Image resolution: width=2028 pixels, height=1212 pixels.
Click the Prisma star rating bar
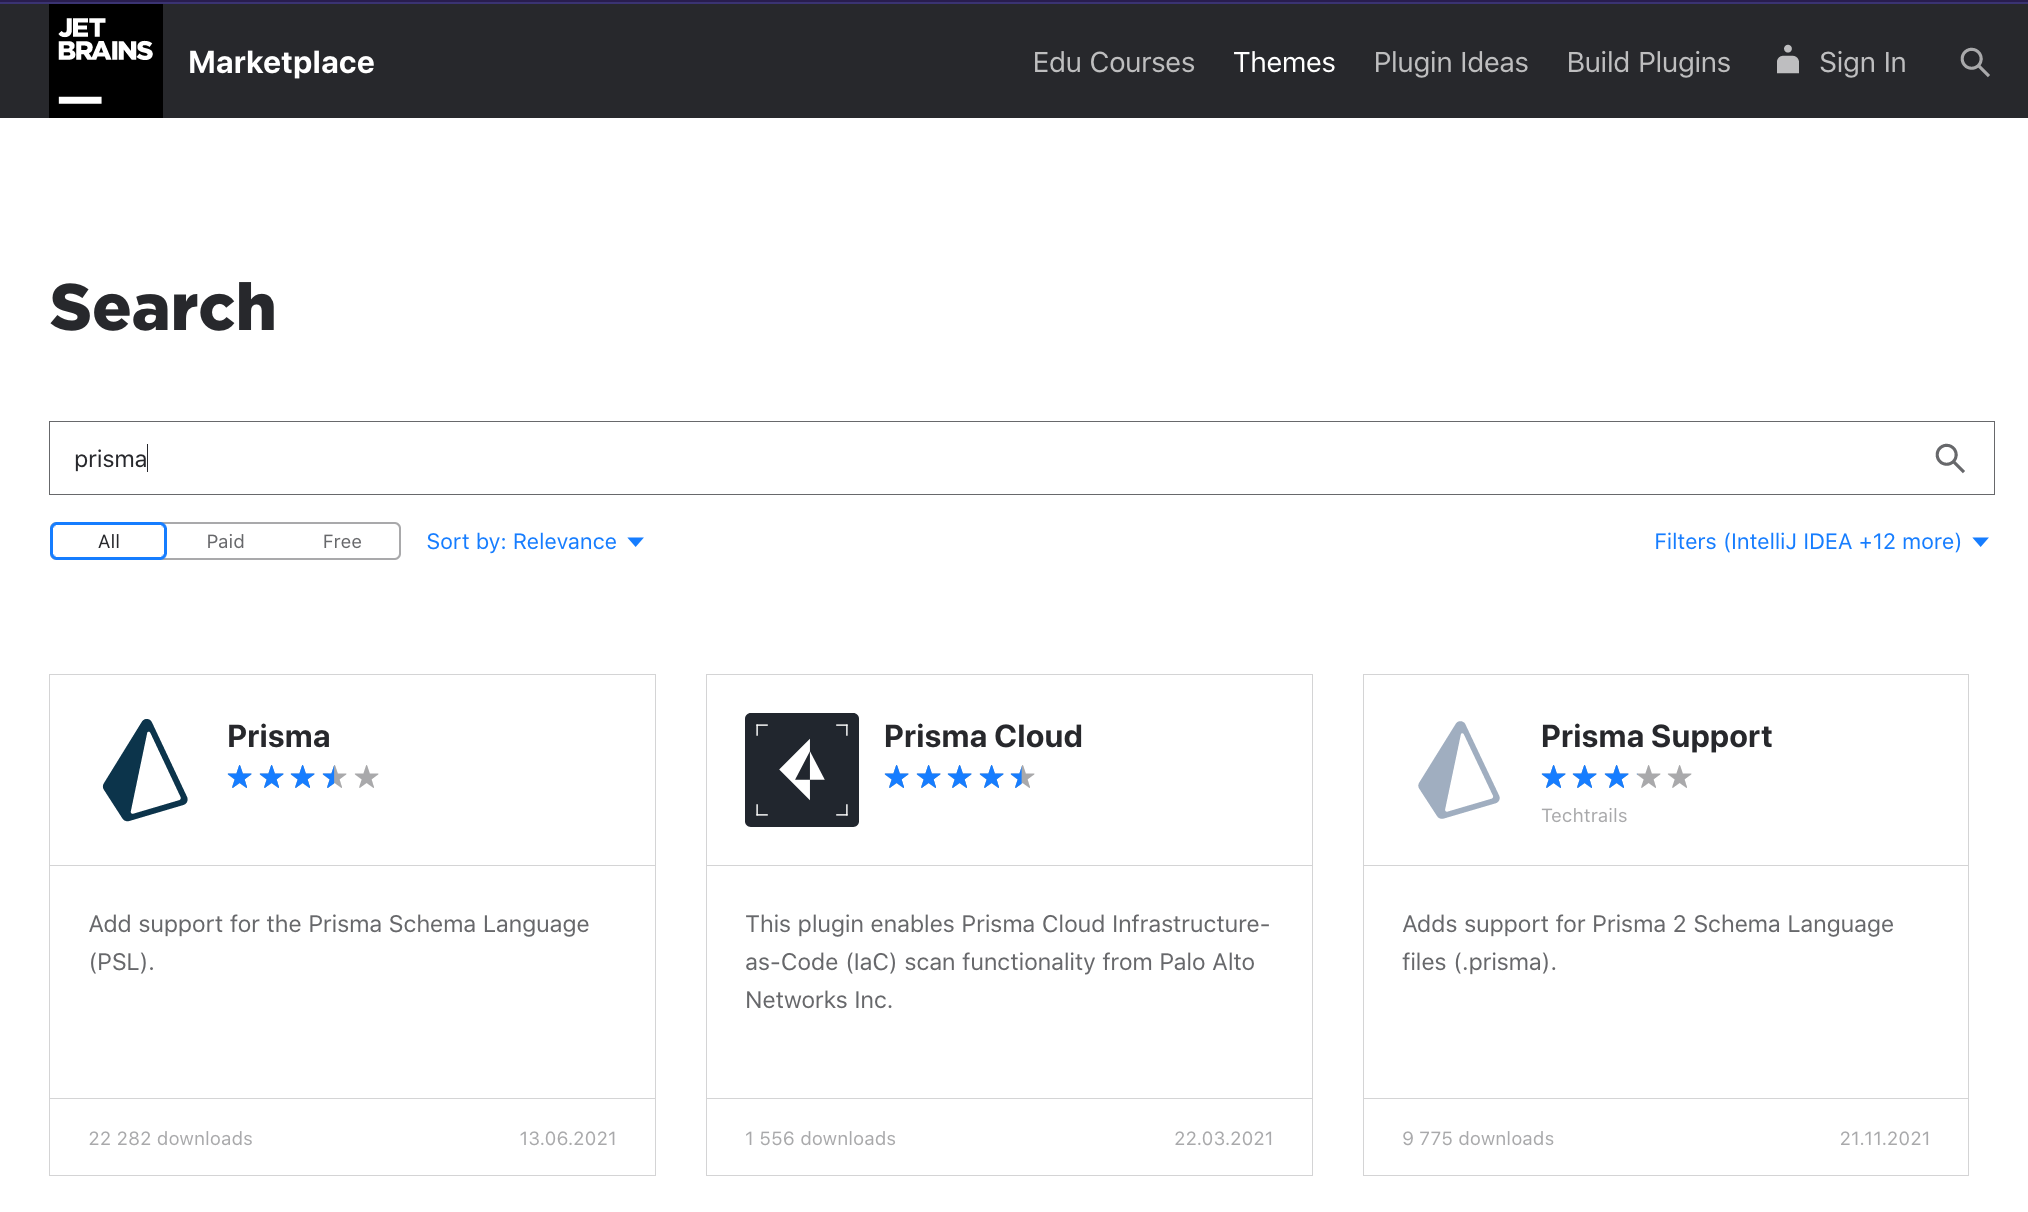click(302, 776)
